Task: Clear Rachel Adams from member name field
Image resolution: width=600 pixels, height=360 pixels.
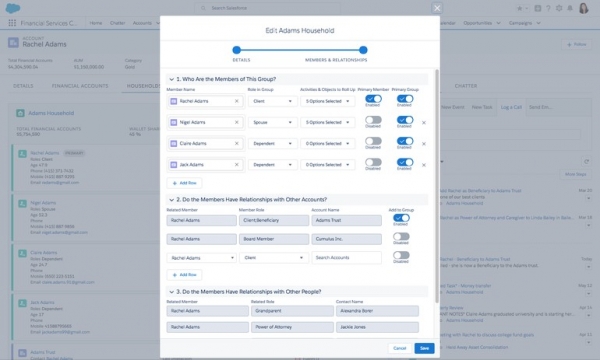Action: [236, 101]
